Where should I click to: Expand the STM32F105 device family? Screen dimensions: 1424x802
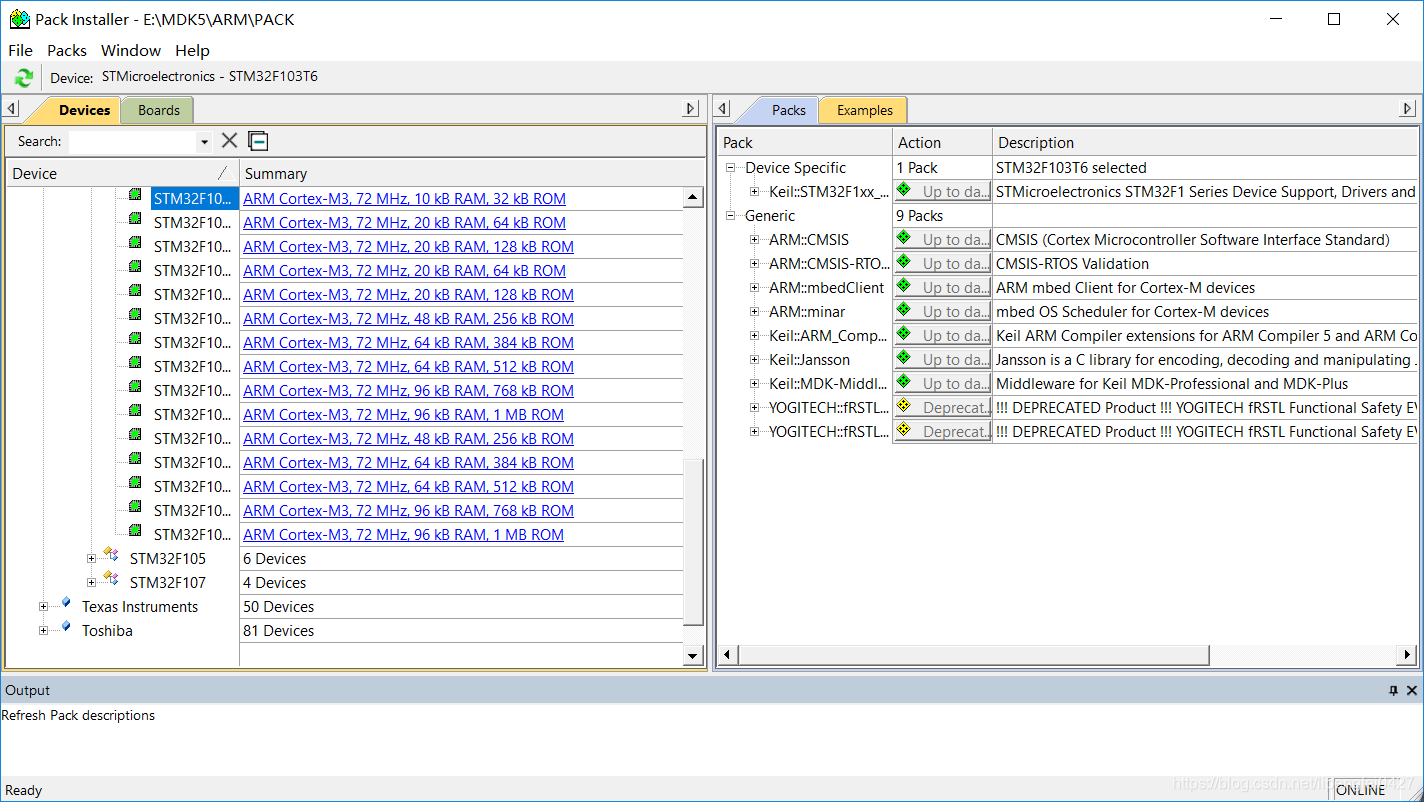[x=91, y=559]
